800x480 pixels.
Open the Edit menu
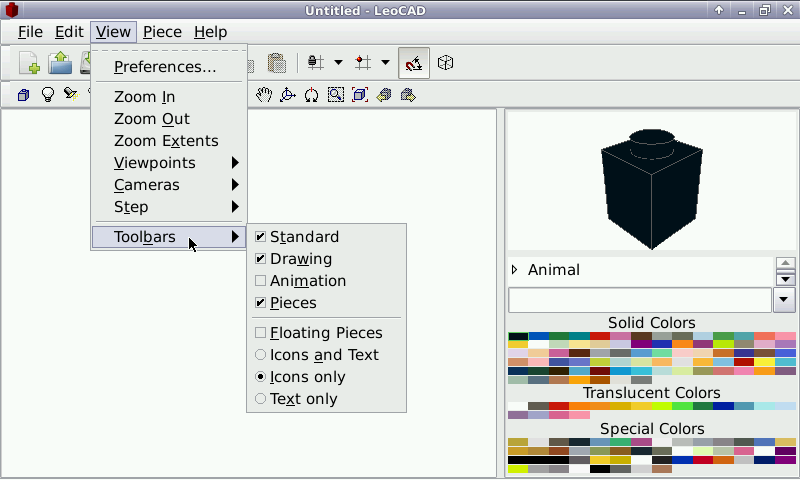click(x=69, y=32)
